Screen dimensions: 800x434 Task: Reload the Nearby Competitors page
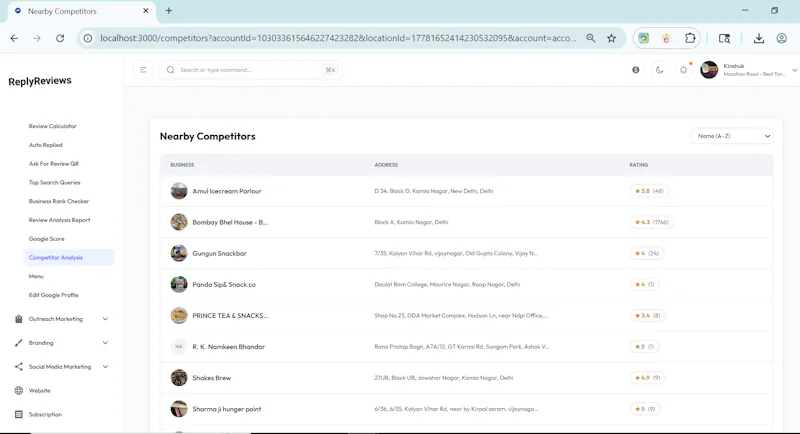tap(60, 38)
